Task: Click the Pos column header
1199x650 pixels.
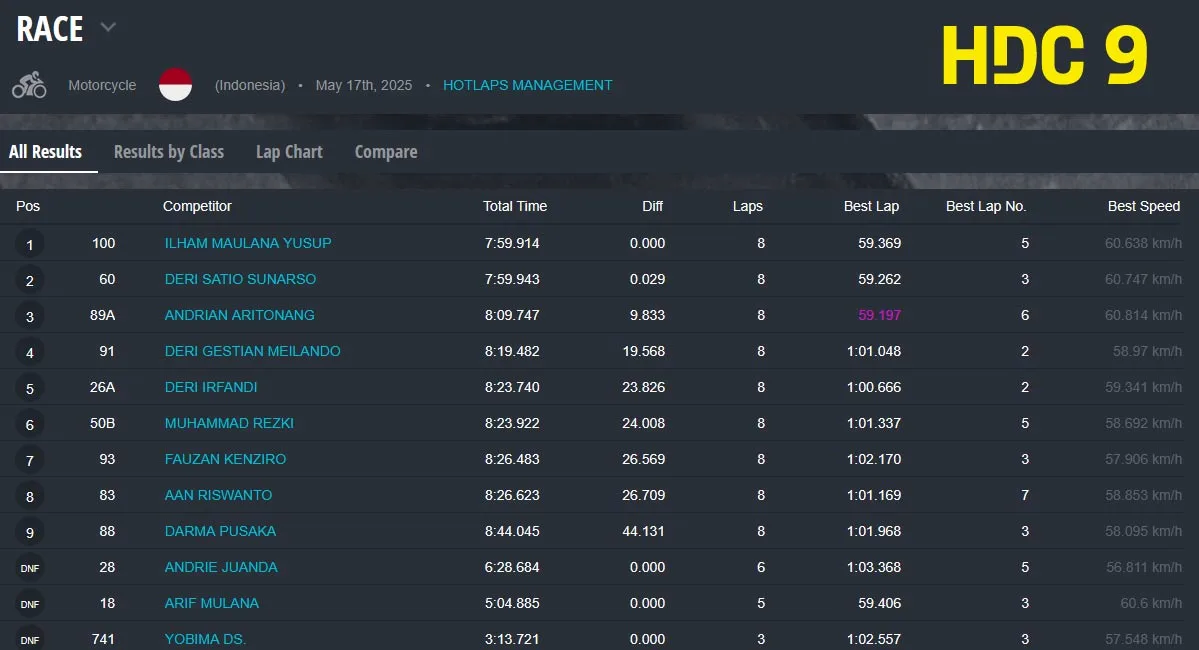Action: tap(28, 206)
